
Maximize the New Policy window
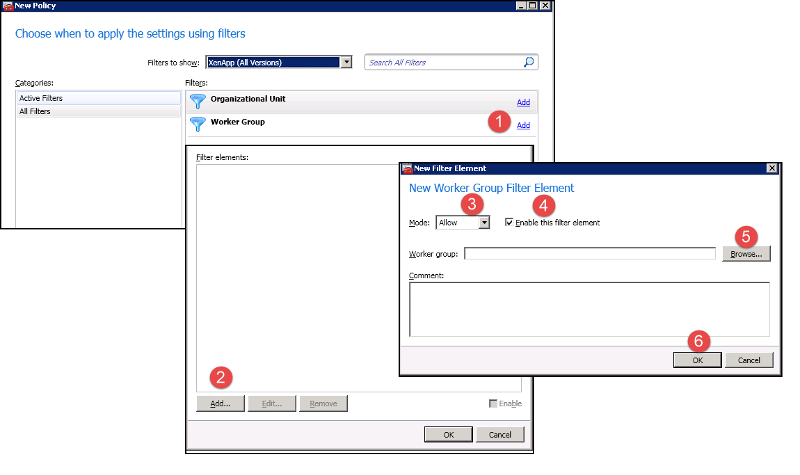533,6
